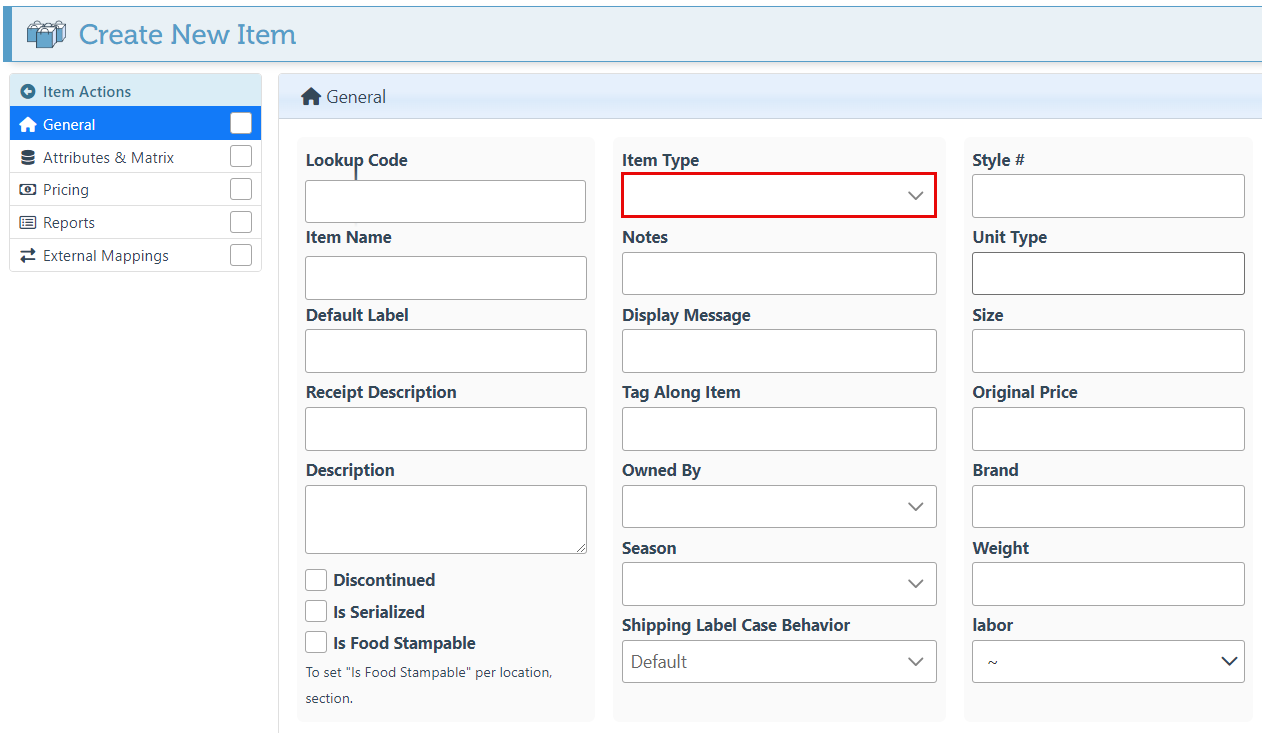Enable the Discontinued checkbox
The image size is (1262, 733).
coord(316,580)
